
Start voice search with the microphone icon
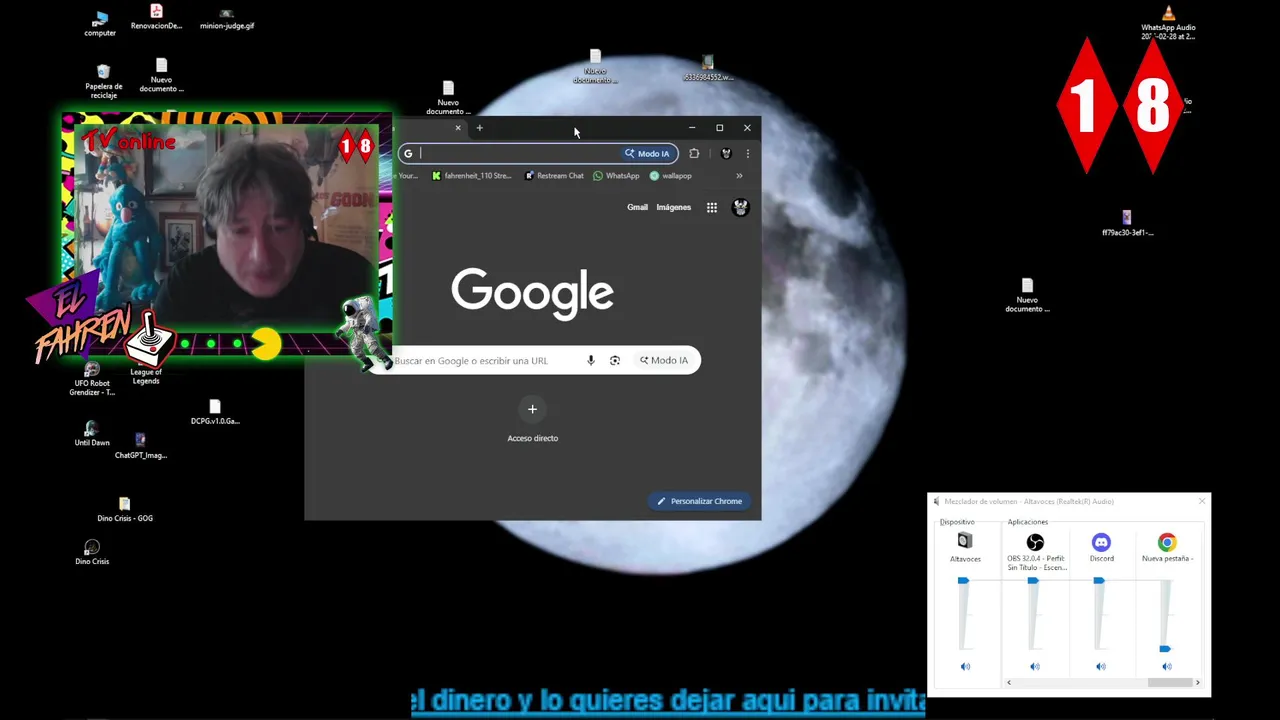coord(591,360)
